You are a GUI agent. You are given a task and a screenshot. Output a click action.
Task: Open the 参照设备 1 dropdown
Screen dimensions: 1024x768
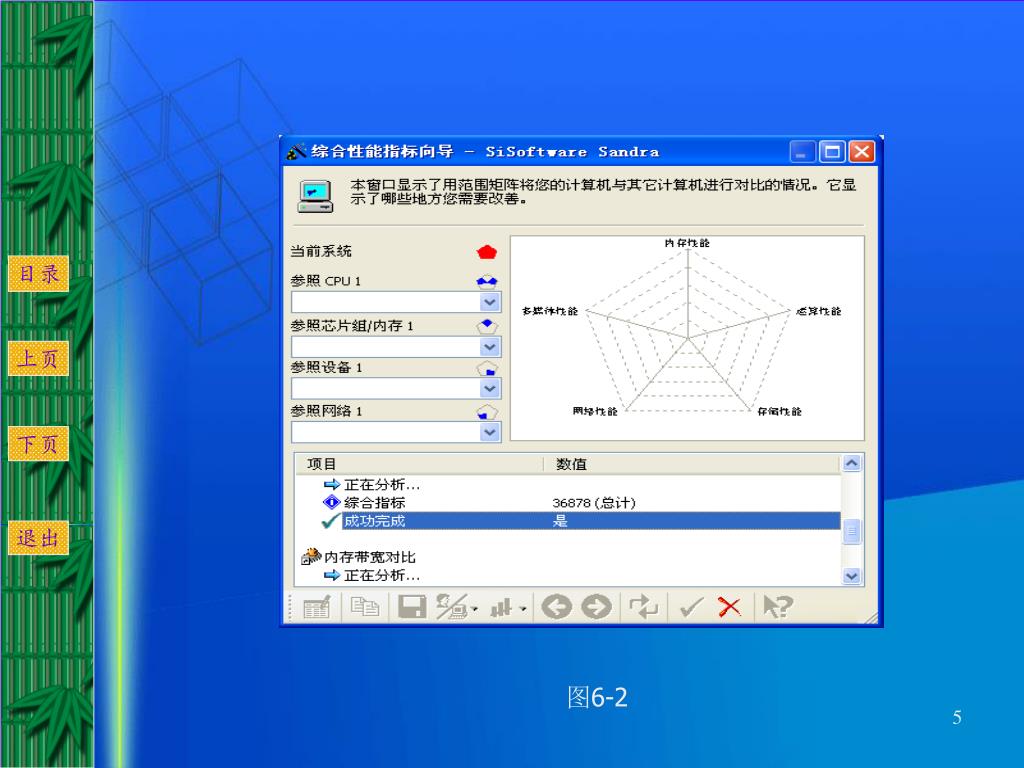[490, 389]
